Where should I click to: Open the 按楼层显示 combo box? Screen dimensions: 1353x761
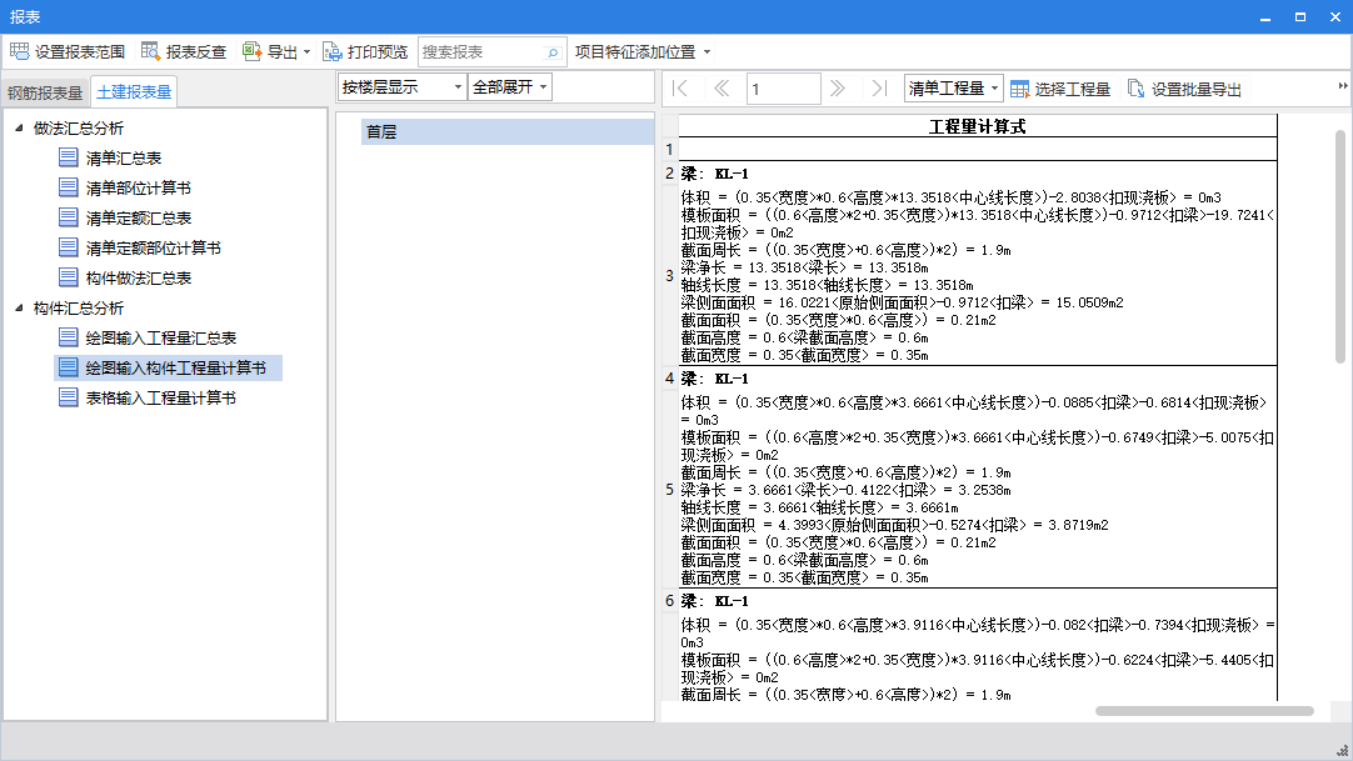[x=402, y=87]
